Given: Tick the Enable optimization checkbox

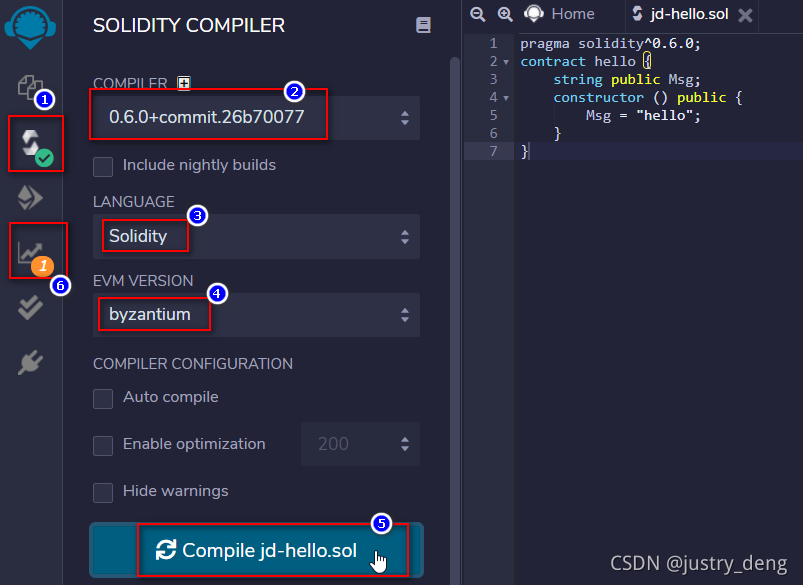Looking at the screenshot, I should [103, 446].
